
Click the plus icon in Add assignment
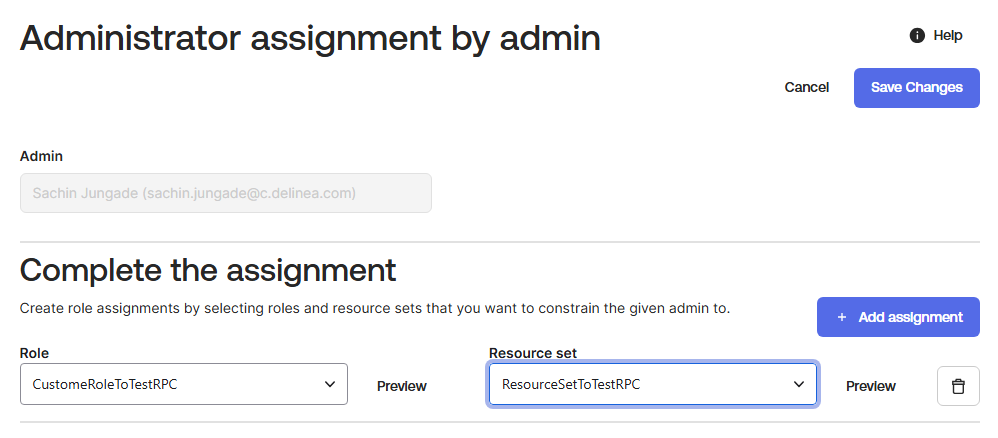pos(841,317)
